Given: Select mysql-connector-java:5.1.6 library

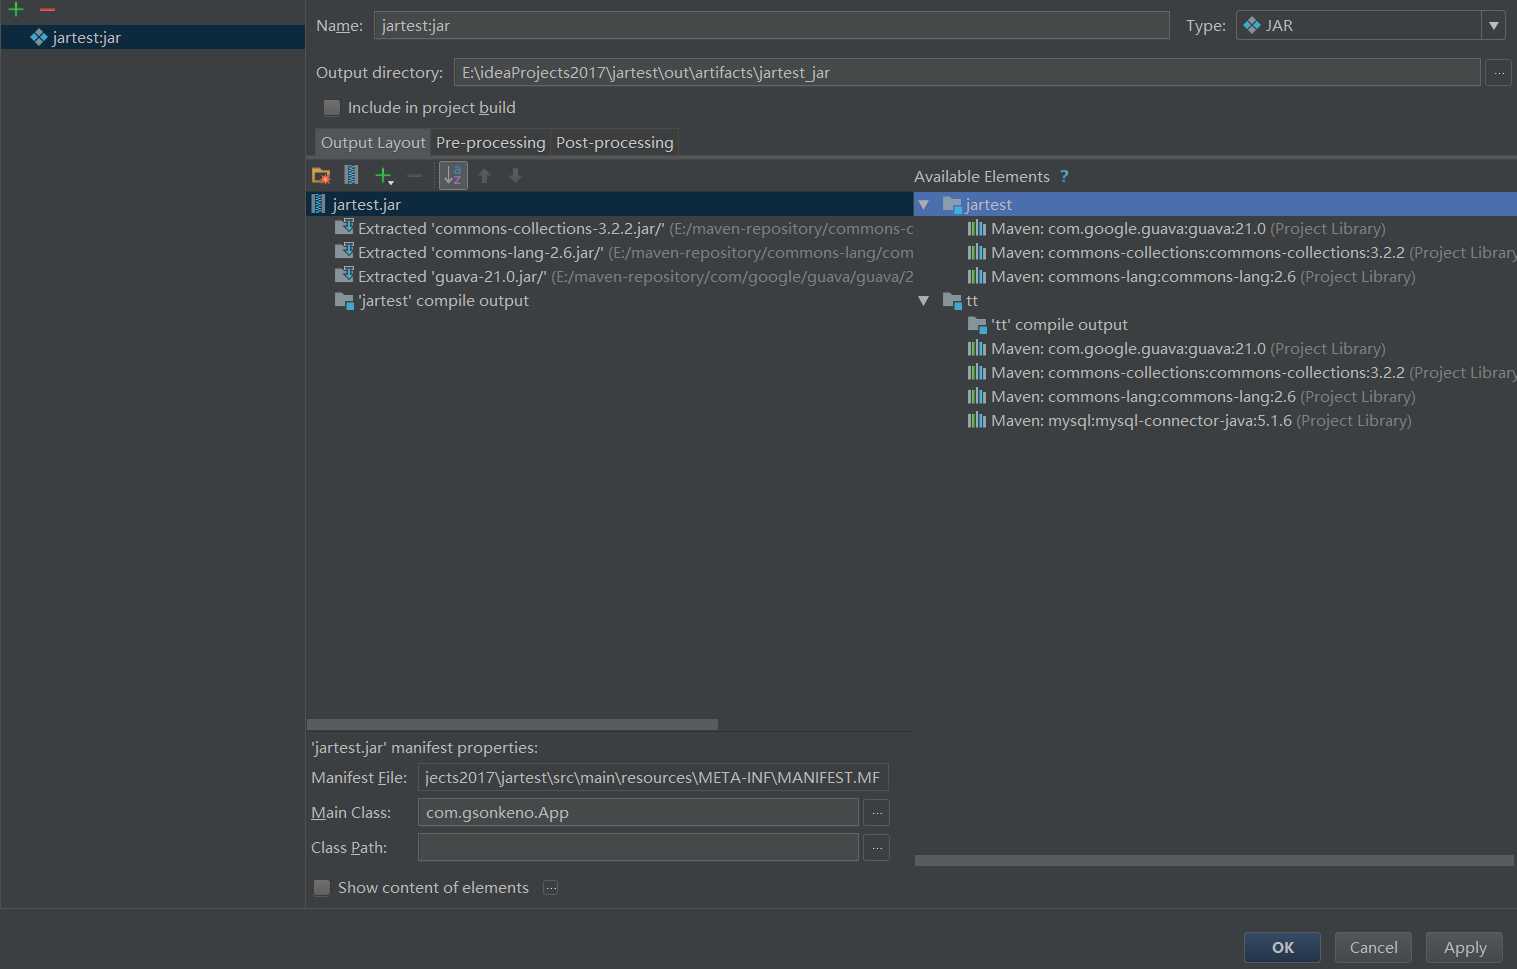Looking at the screenshot, I should pos(1189,420).
